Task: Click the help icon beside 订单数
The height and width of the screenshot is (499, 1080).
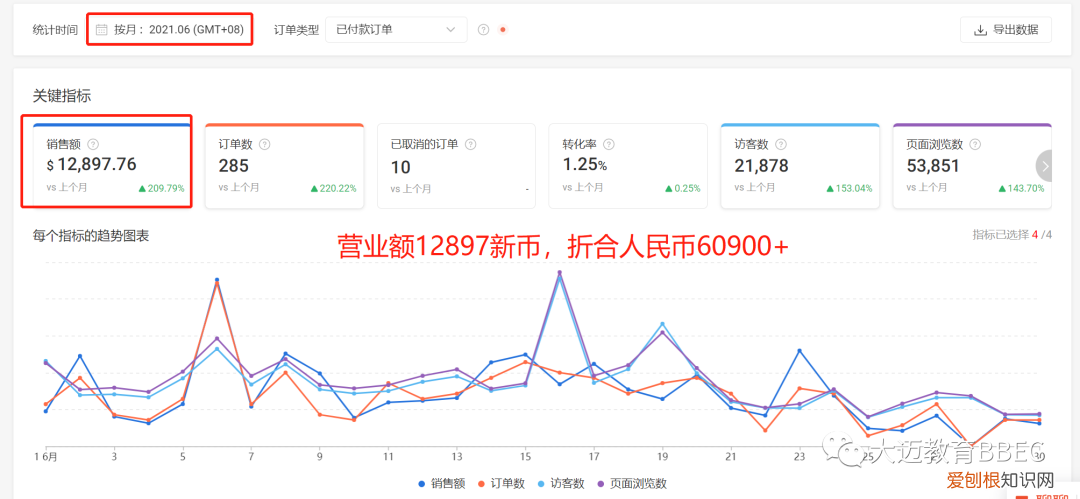Action: click(x=264, y=145)
